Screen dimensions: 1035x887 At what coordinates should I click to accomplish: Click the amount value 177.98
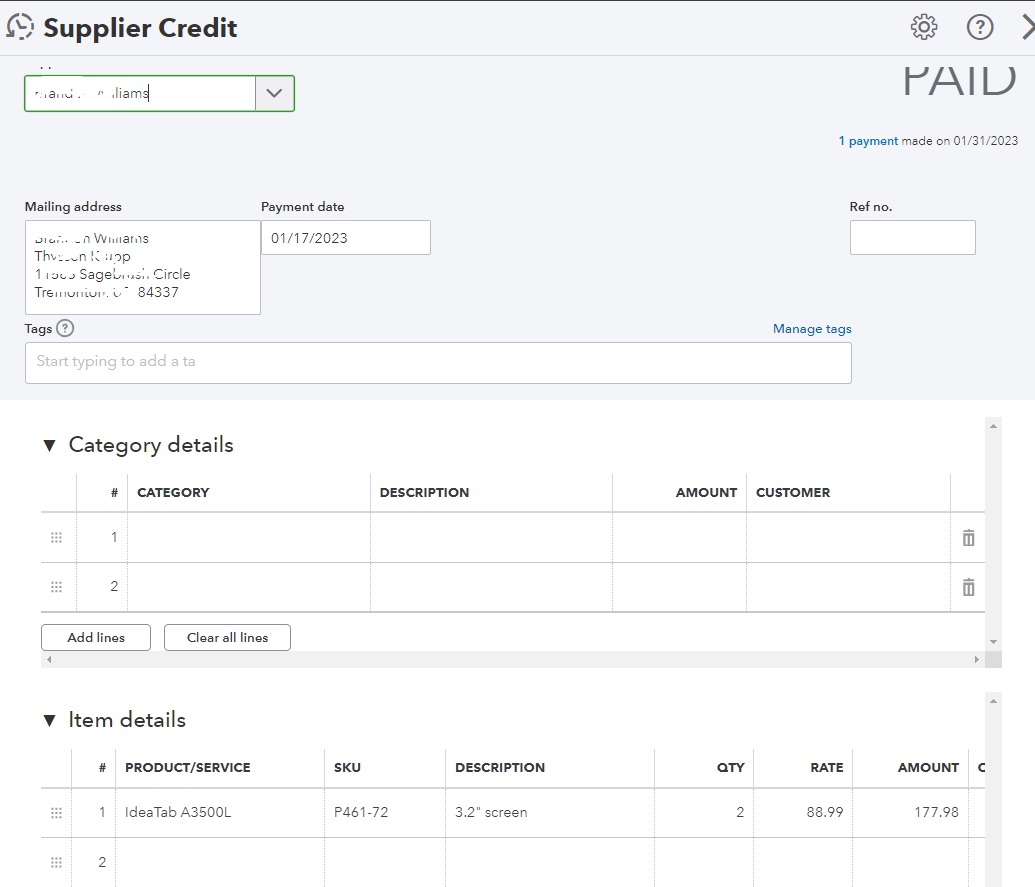coord(936,812)
